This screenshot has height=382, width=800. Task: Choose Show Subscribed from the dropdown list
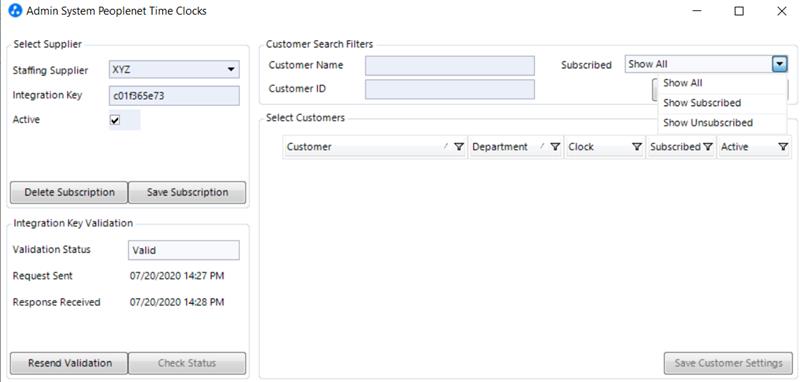(x=722, y=103)
